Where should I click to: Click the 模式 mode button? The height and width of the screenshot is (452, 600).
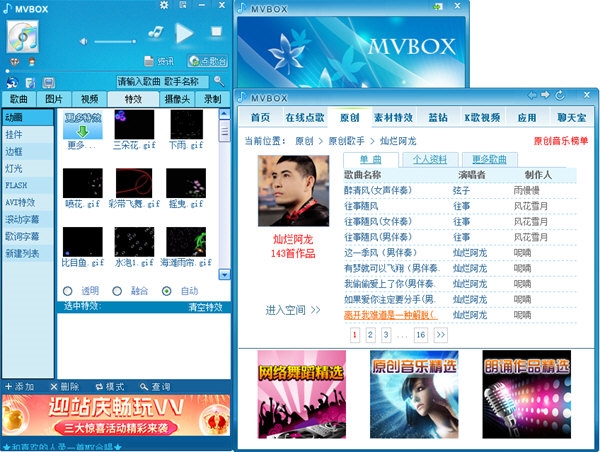tap(110, 387)
